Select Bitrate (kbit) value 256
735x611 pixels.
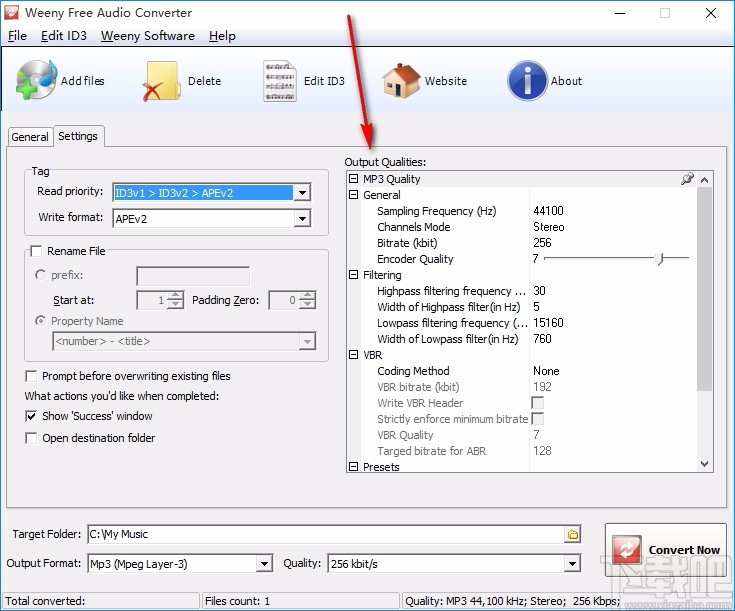[542, 242]
